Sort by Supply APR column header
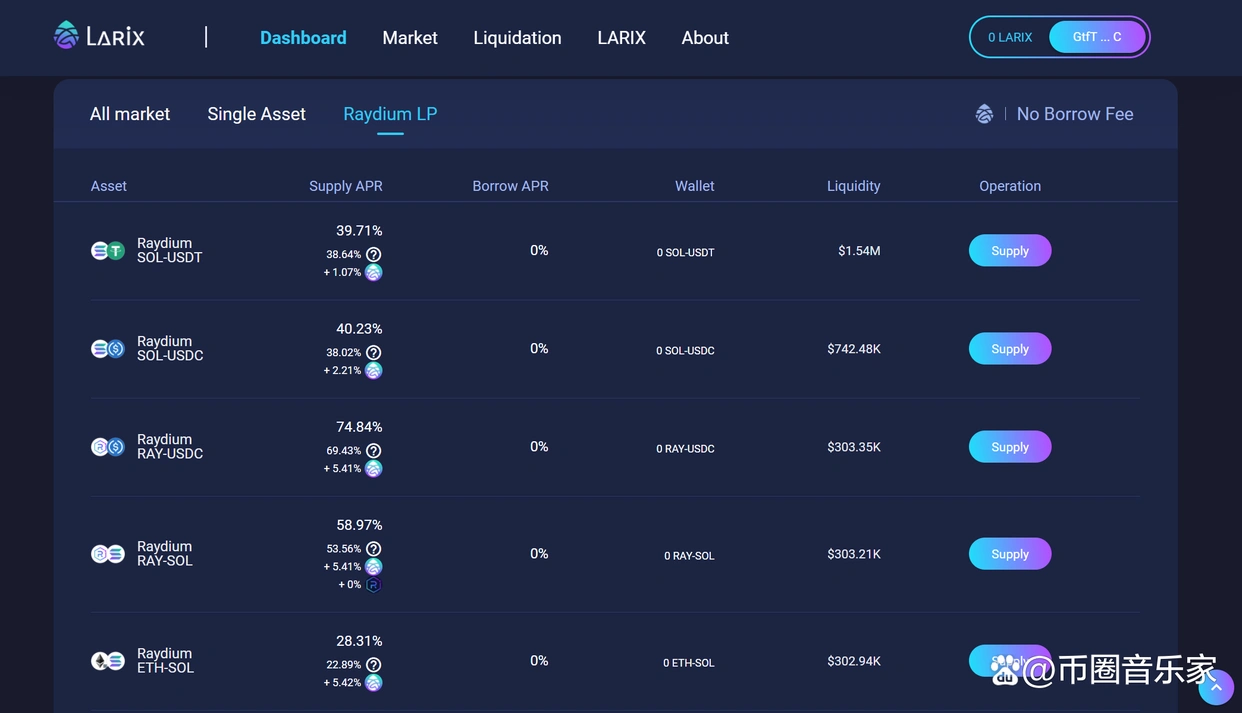1242x713 pixels. (x=345, y=186)
